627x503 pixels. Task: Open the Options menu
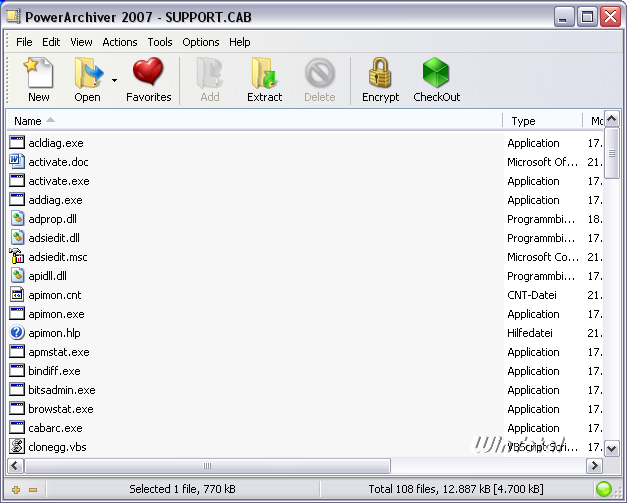pos(201,42)
